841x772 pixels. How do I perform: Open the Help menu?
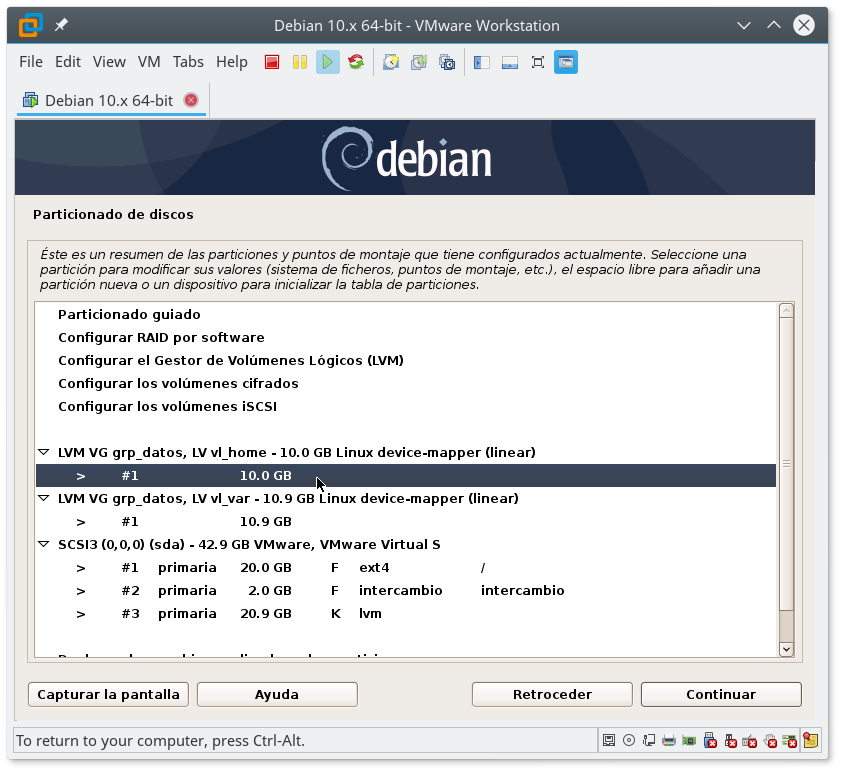232,62
